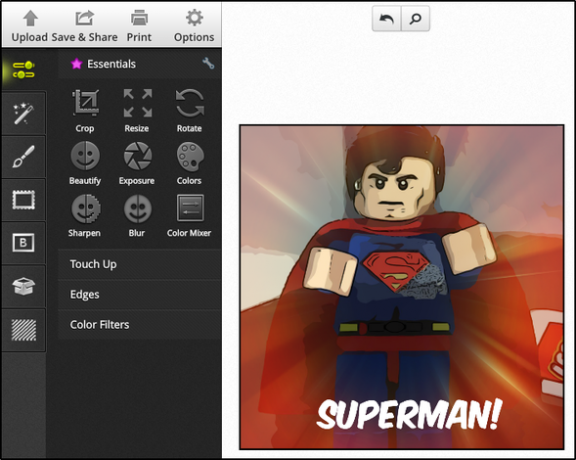Click the Upload button

(x=29, y=26)
